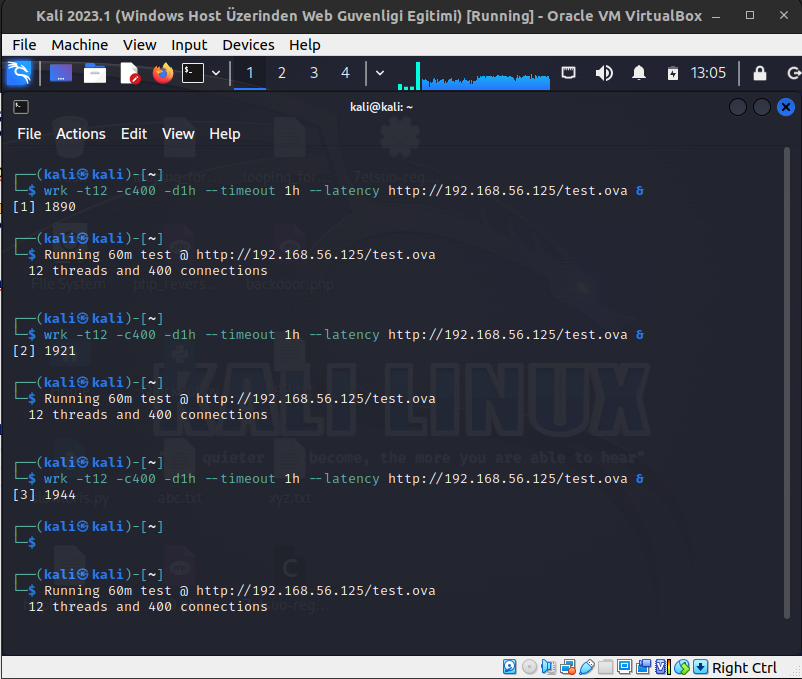Lock the screen with the padlock icon
Image resolution: width=802 pixels, height=679 pixels.
(x=760, y=73)
